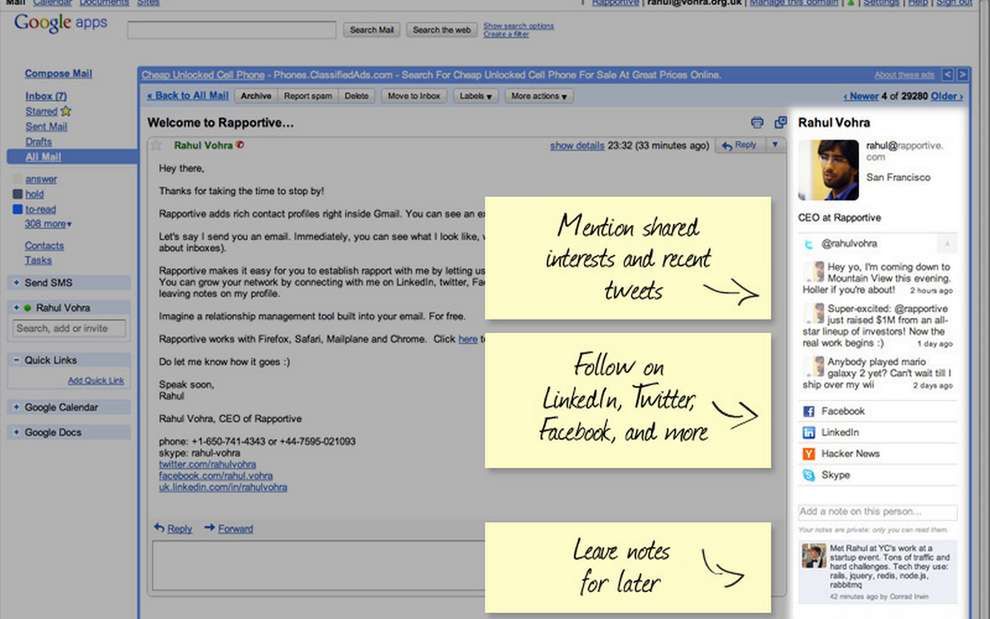Star the Welcome to Rapportive message
This screenshot has width=990, height=619.
coord(156,145)
